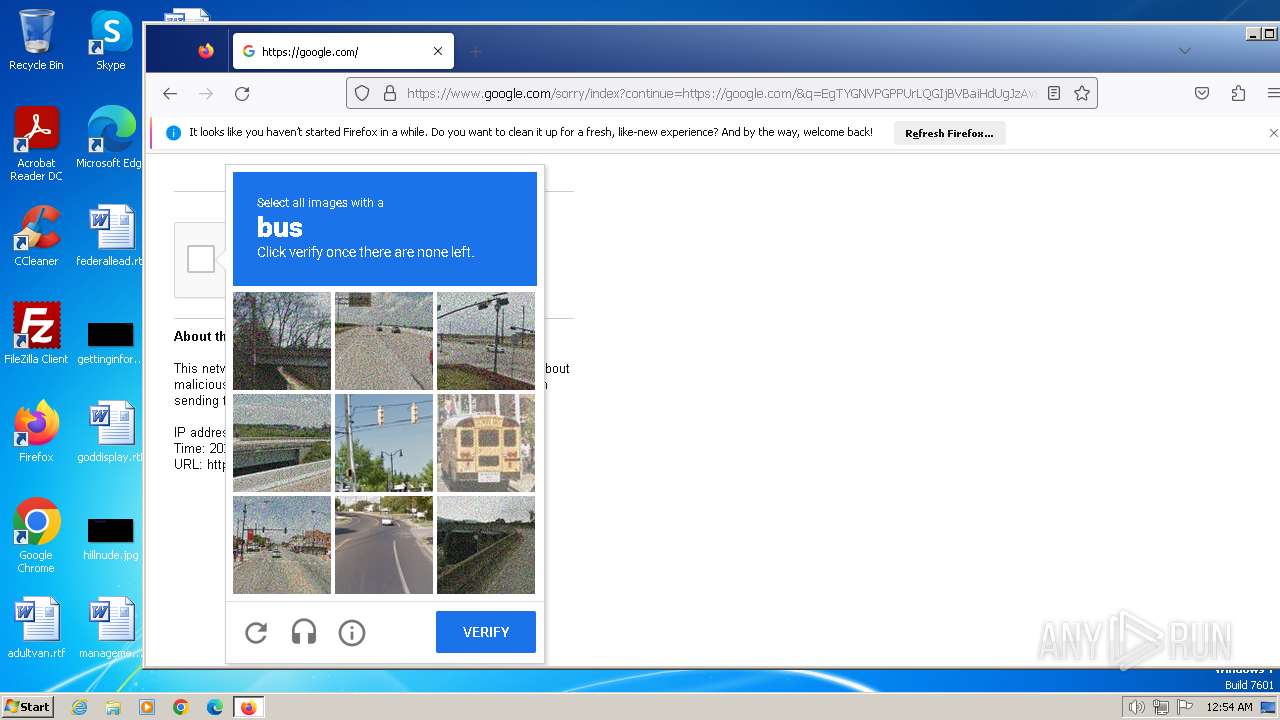Open the Firefox application menu
1280x720 pixels.
(x=1273, y=93)
